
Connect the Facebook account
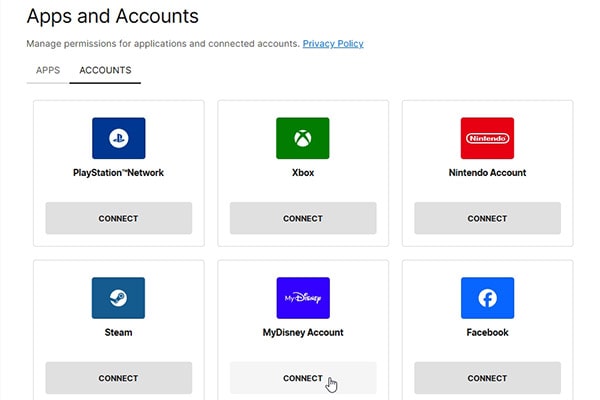(488, 378)
